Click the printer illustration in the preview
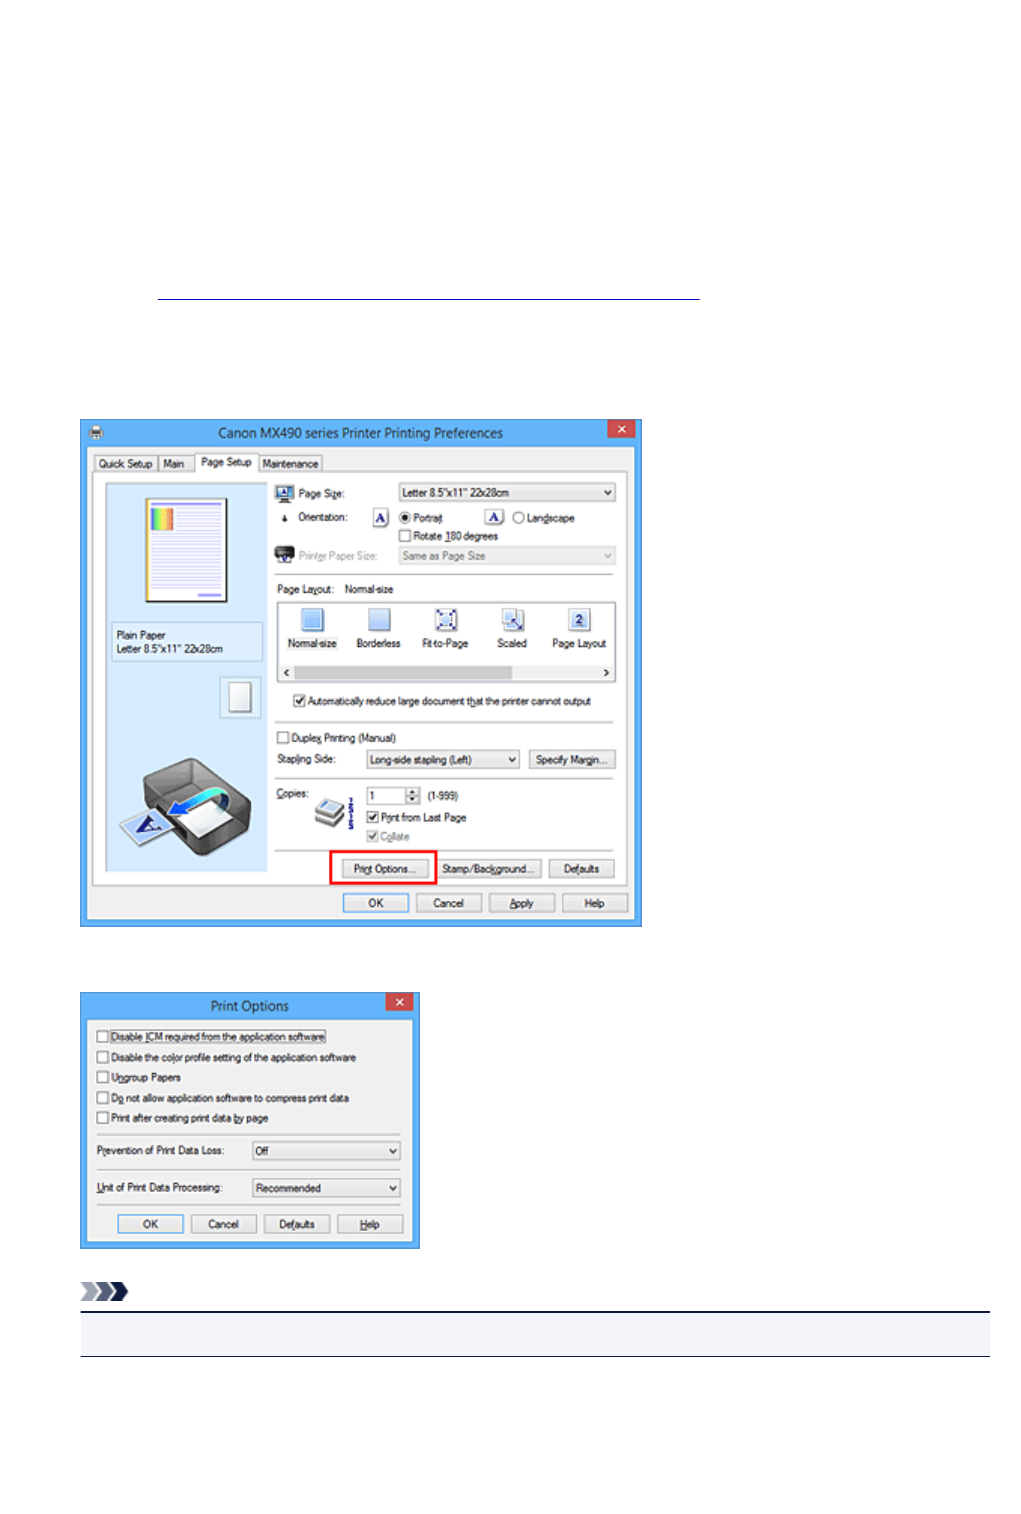 pyautogui.click(x=187, y=807)
